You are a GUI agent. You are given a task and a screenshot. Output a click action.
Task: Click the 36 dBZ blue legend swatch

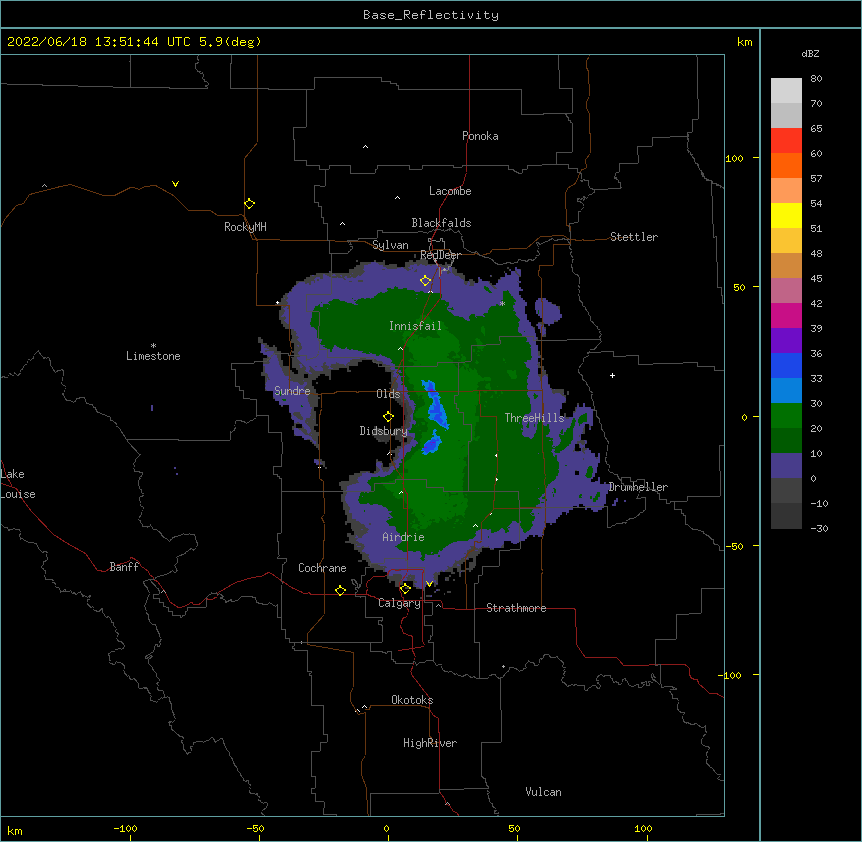coord(786,365)
